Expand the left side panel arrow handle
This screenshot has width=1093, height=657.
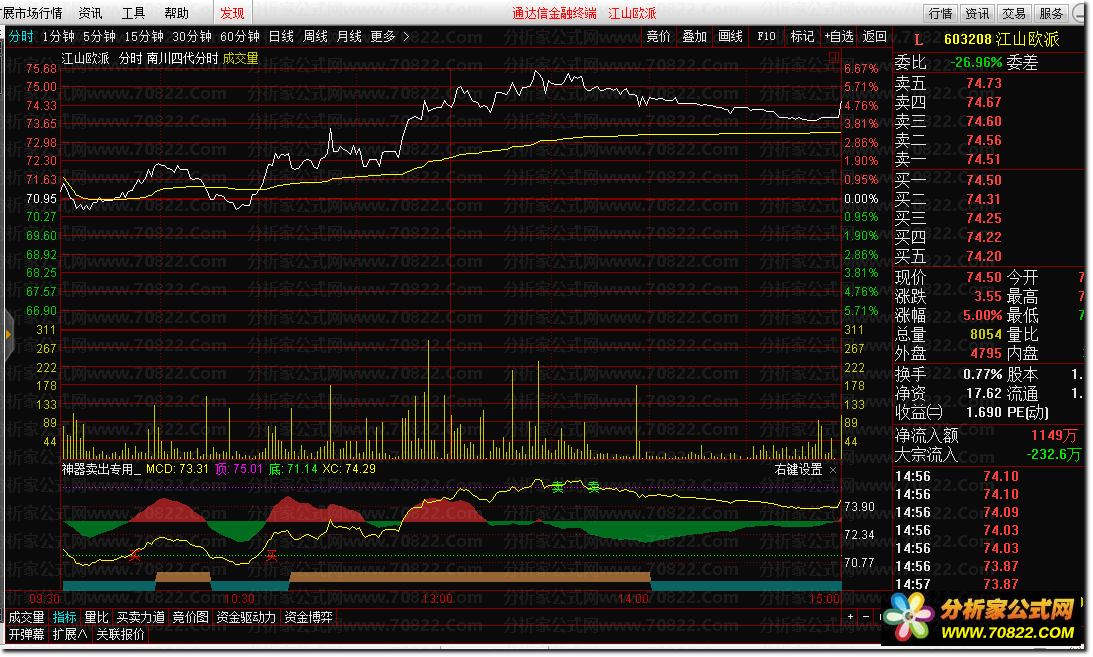(8, 334)
